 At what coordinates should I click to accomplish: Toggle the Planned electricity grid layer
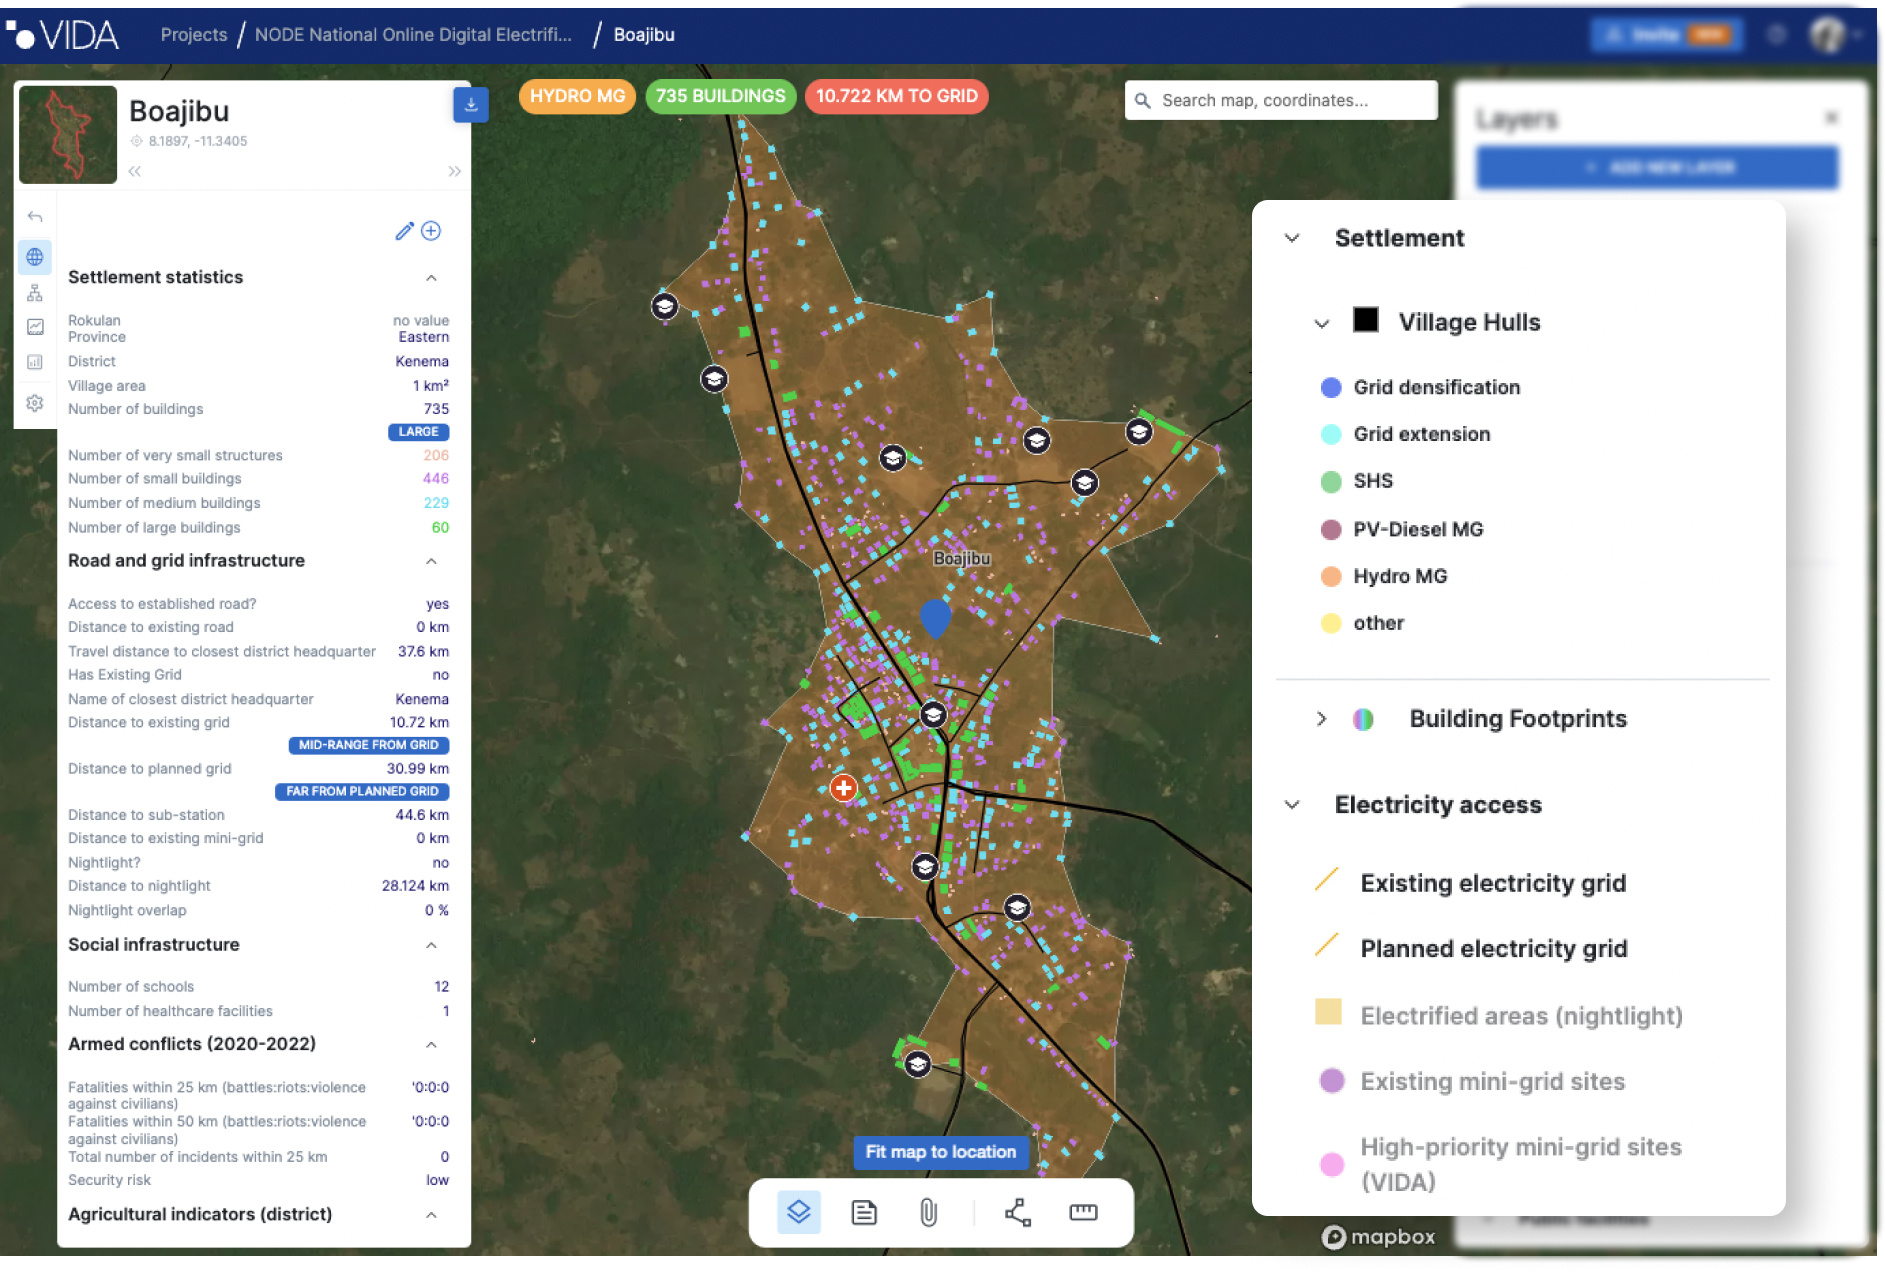coord(1493,948)
